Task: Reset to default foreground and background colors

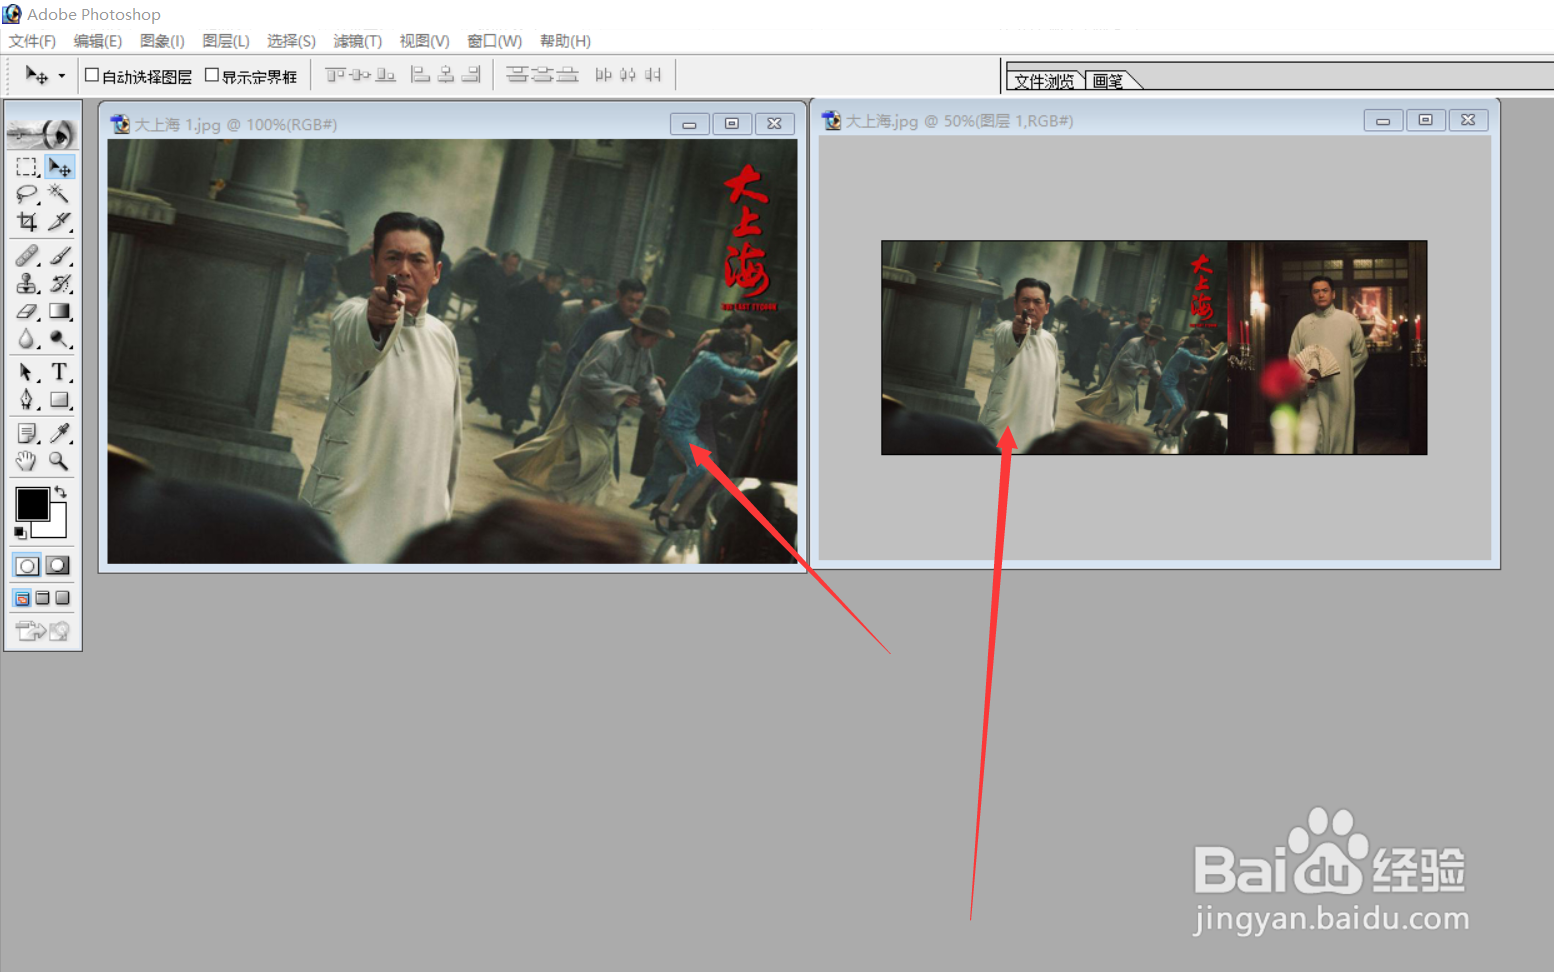Action: pos(20,533)
